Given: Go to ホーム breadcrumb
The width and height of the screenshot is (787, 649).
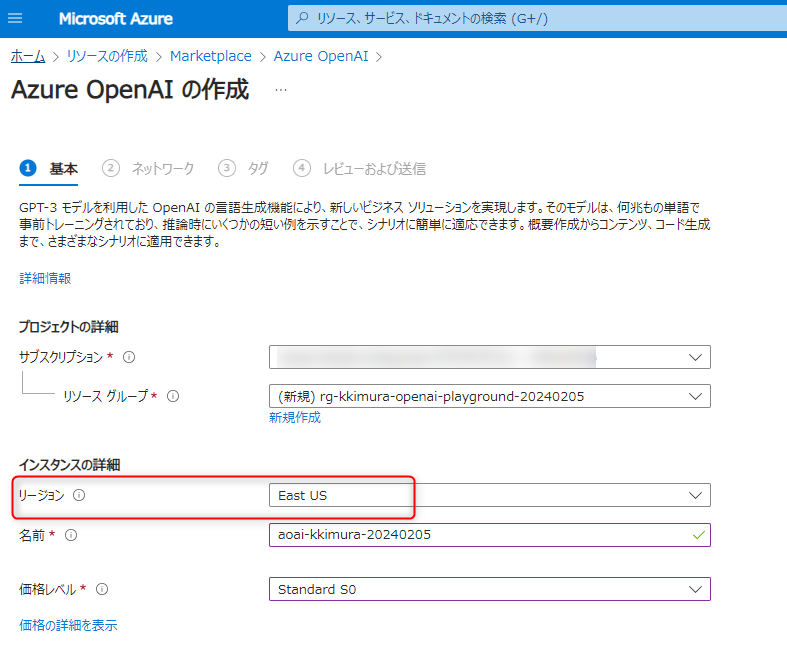Looking at the screenshot, I should 28,56.
